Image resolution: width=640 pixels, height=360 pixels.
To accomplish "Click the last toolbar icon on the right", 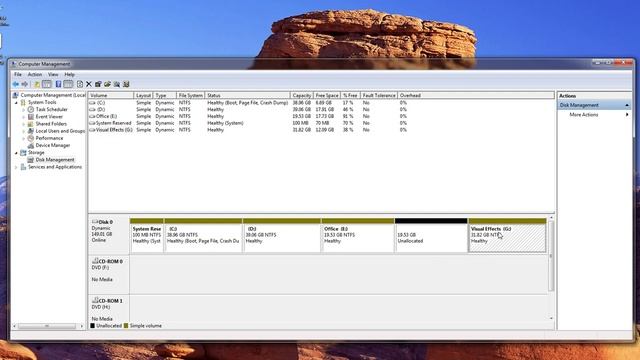I will (x=126, y=84).
